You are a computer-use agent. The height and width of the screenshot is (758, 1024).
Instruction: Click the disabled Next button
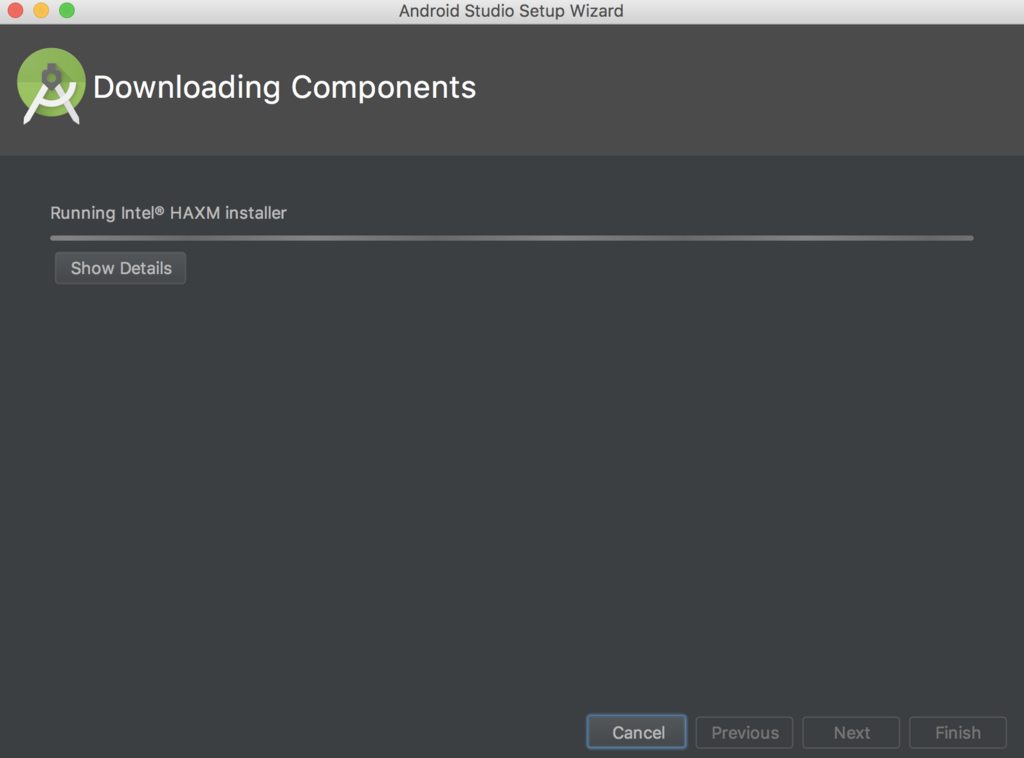coord(851,732)
